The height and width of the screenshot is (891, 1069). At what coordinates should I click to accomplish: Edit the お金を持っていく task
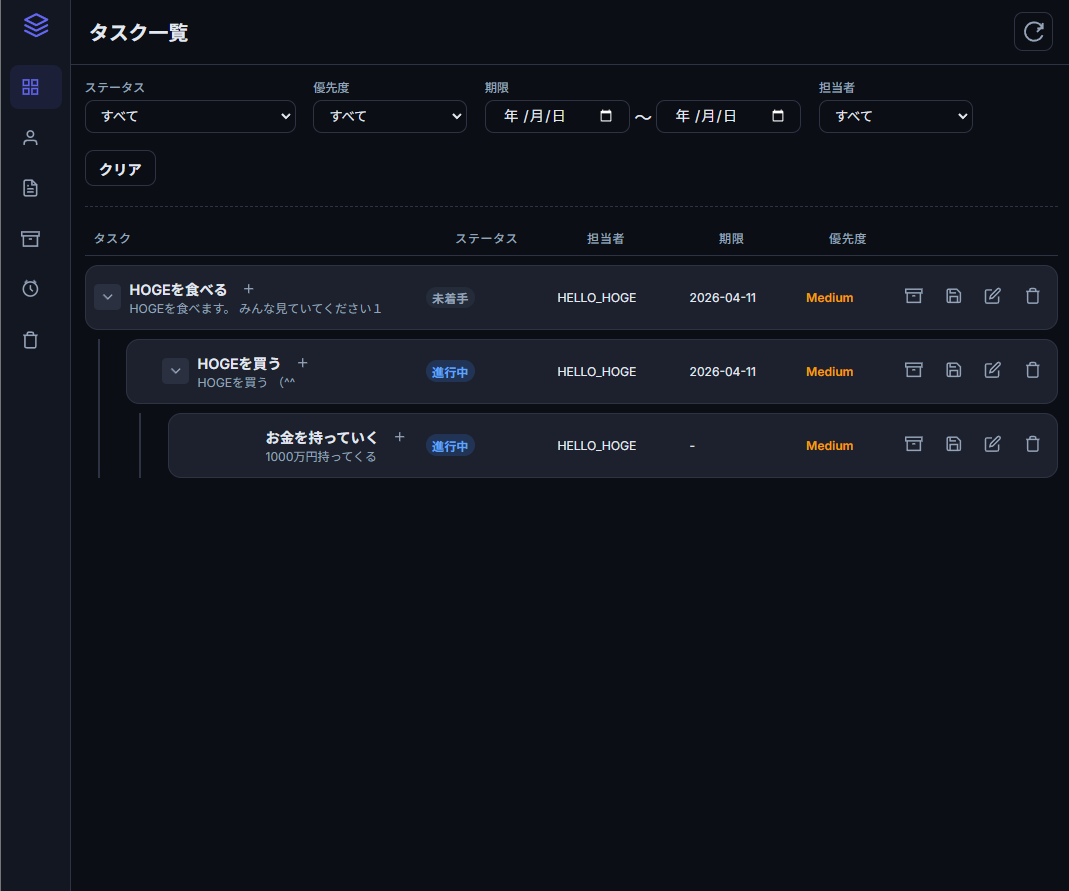pyautogui.click(x=993, y=444)
